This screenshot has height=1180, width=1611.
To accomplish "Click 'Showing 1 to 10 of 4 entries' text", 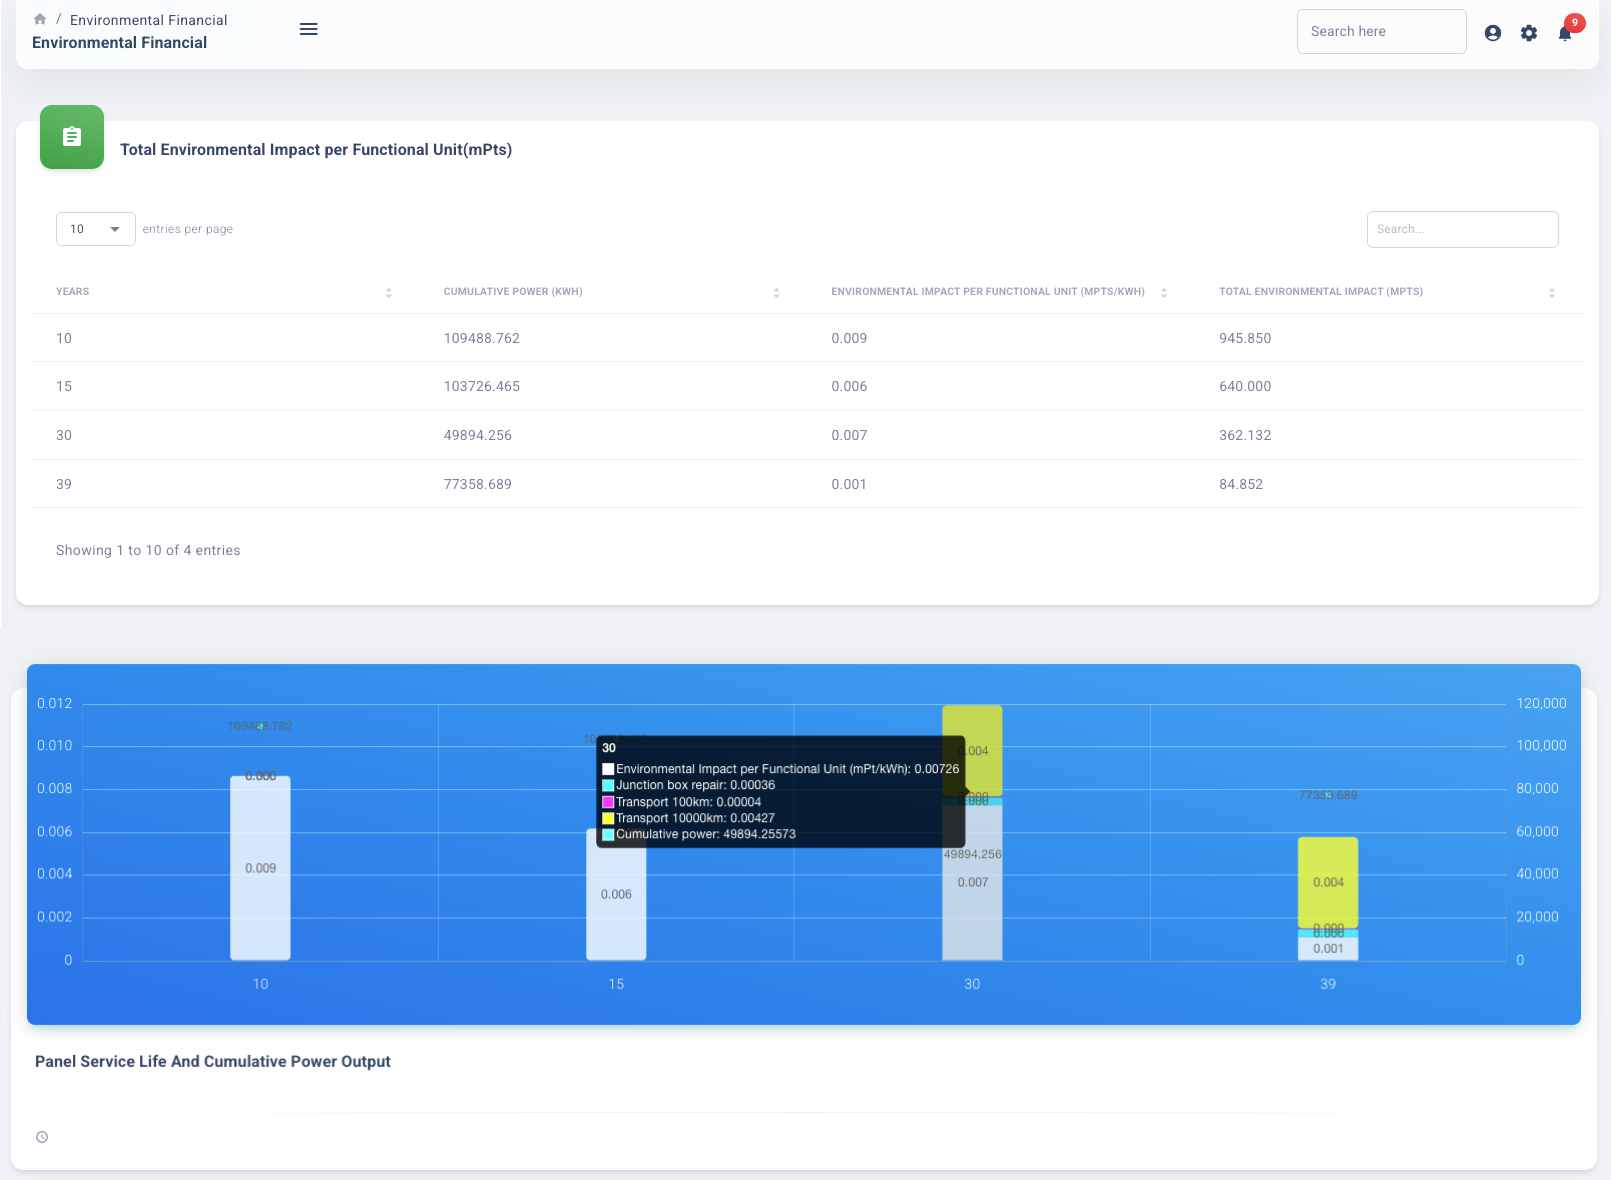I will pyautogui.click(x=148, y=550).
